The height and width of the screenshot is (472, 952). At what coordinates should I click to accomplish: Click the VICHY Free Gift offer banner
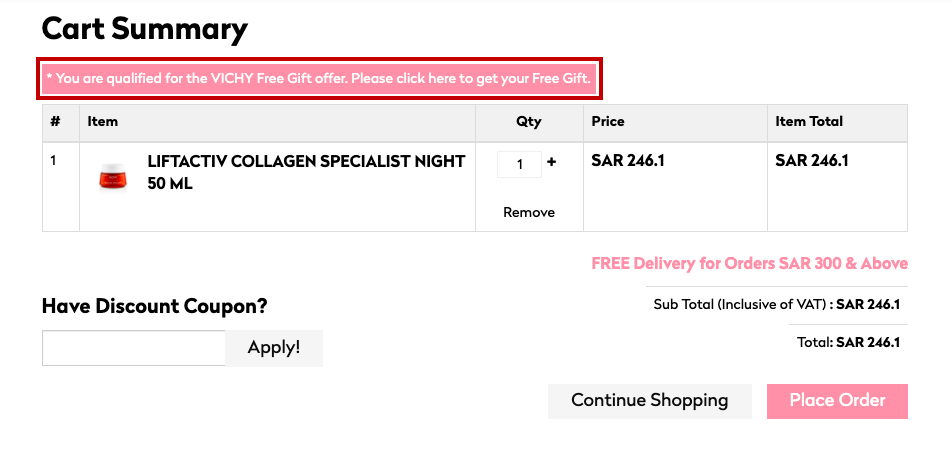click(x=319, y=78)
